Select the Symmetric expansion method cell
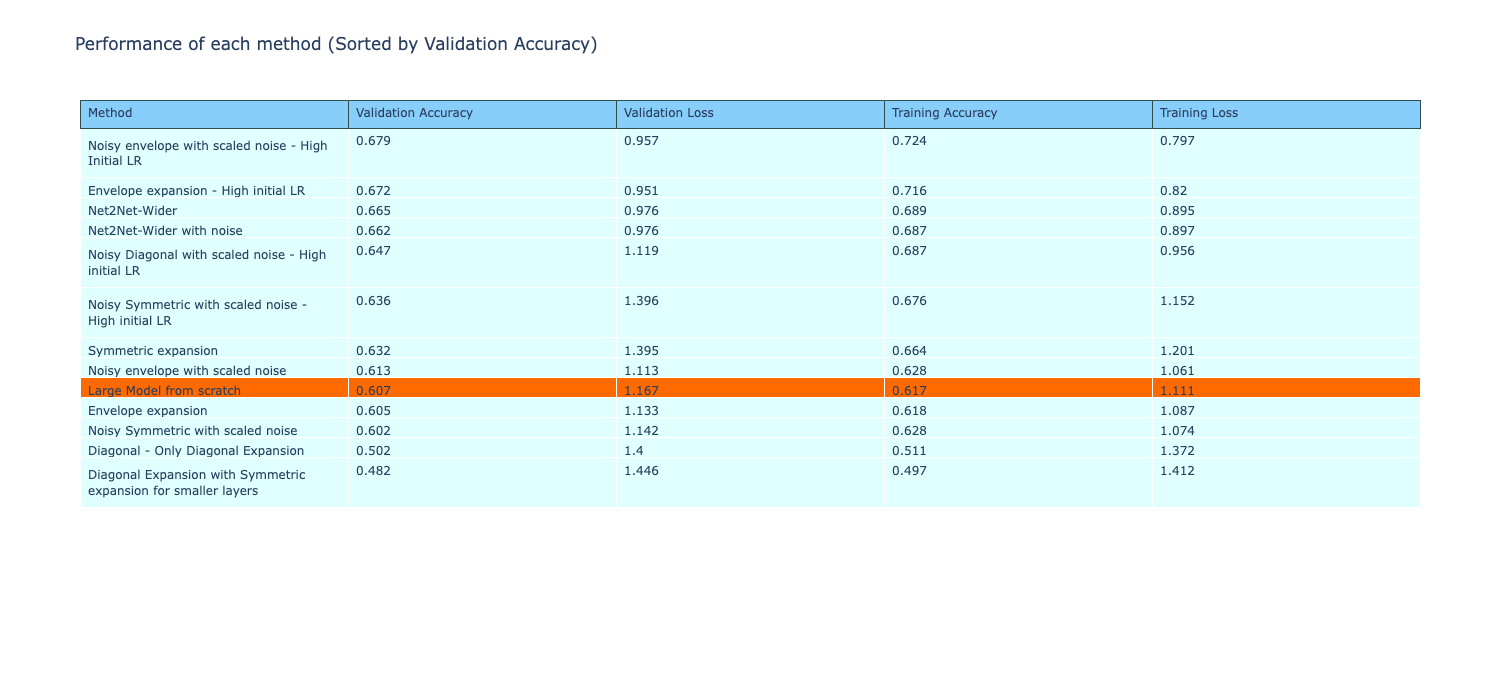The height and width of the screenshot is (700, 1500). click(153, 350)
